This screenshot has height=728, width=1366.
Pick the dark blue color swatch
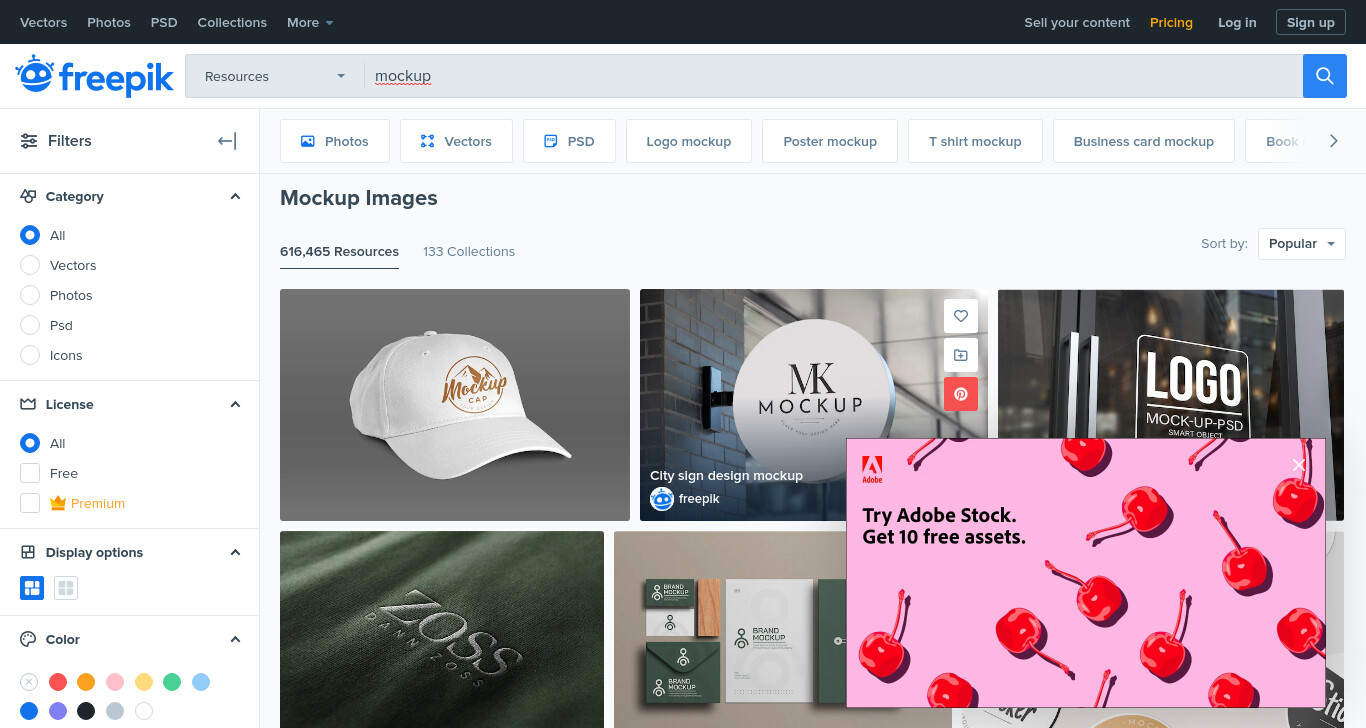click(x=29, y=711)
